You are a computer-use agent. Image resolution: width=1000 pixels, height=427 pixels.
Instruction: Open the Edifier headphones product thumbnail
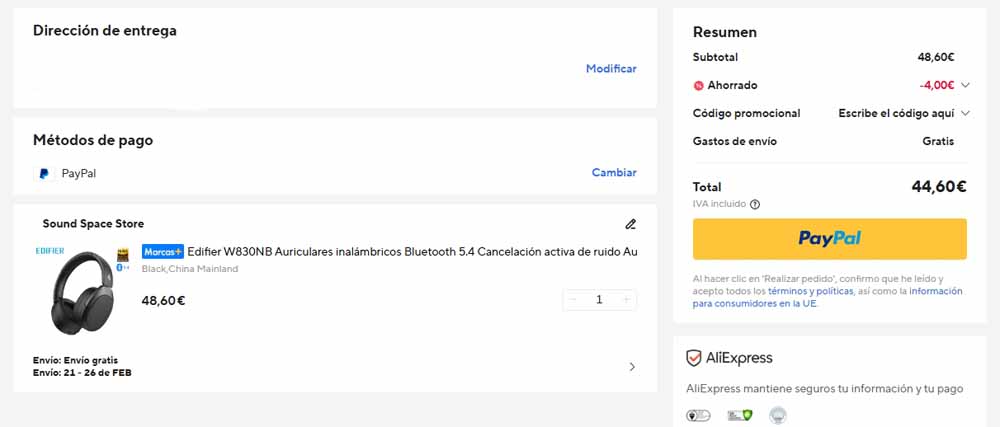coord(82,292)
